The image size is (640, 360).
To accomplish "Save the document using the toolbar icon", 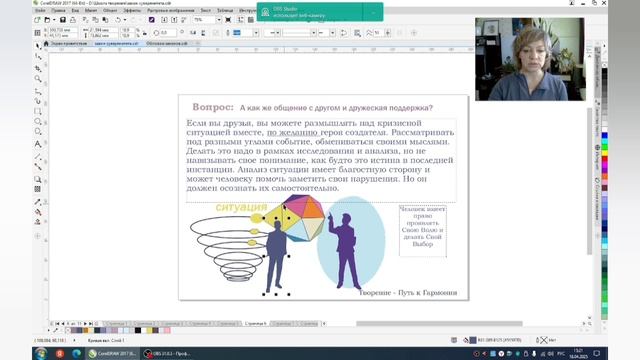I will [63, 20].
